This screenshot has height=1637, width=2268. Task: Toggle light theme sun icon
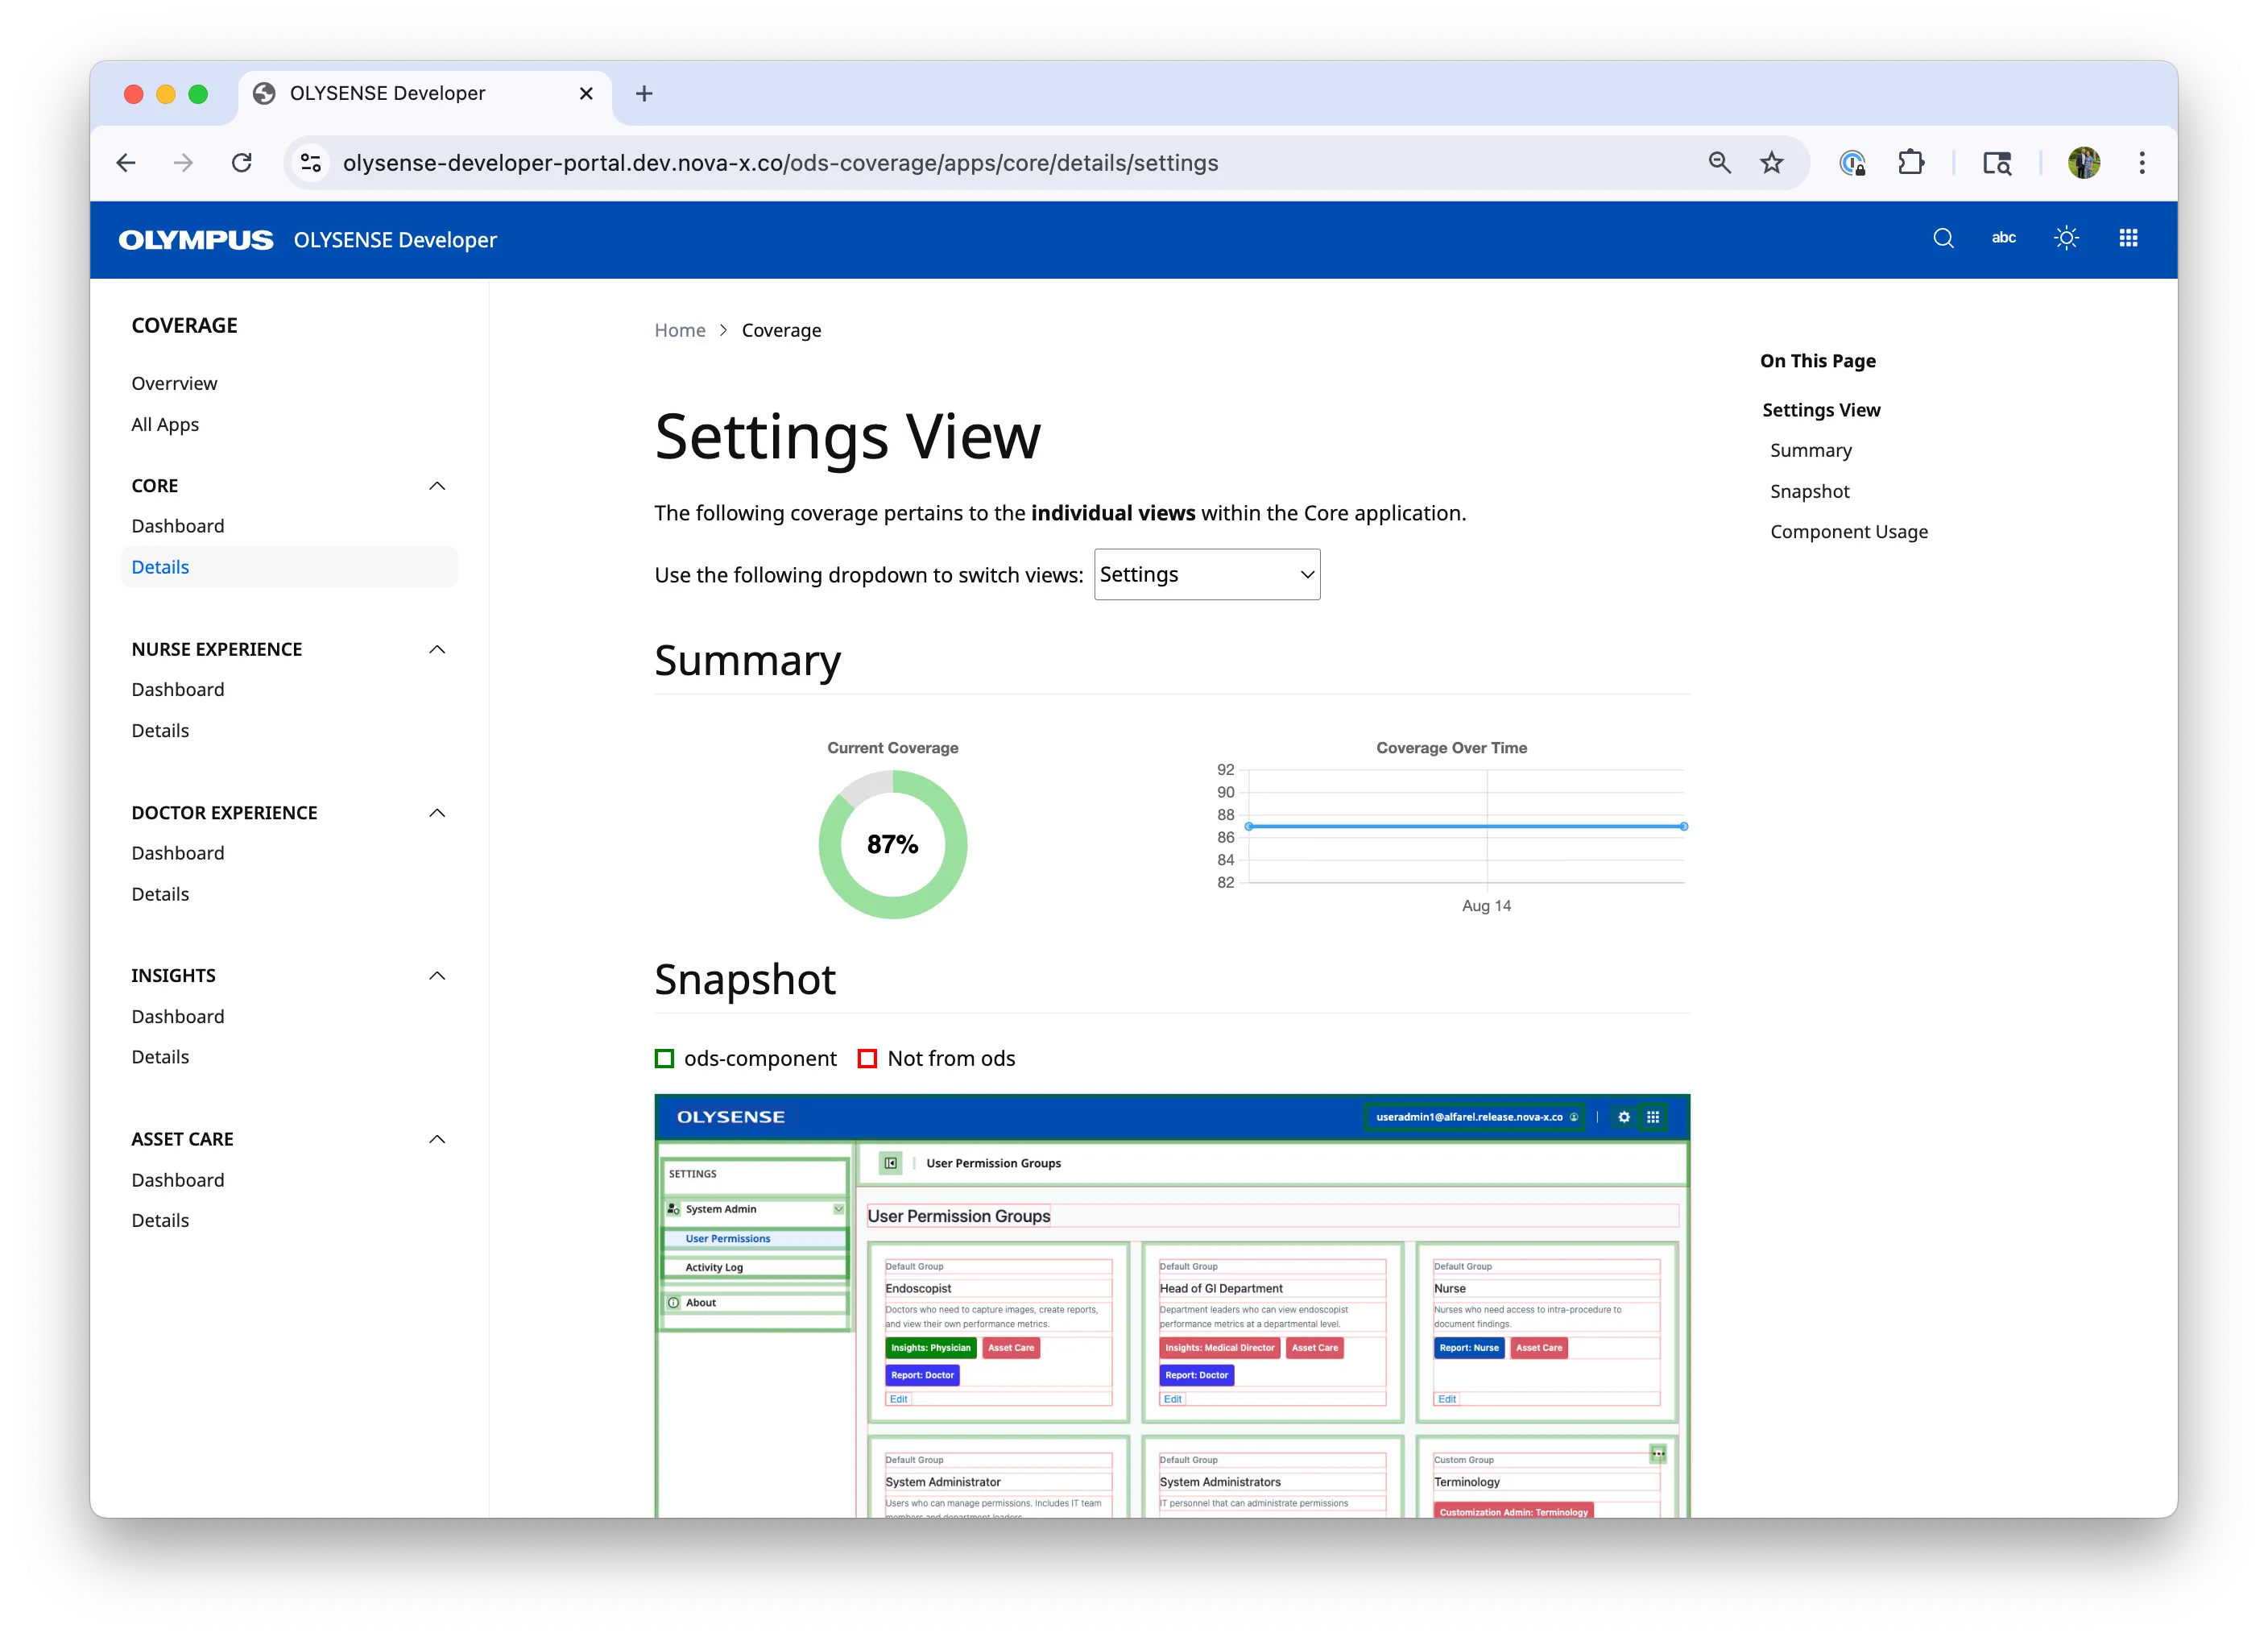tap(2066, 238)
